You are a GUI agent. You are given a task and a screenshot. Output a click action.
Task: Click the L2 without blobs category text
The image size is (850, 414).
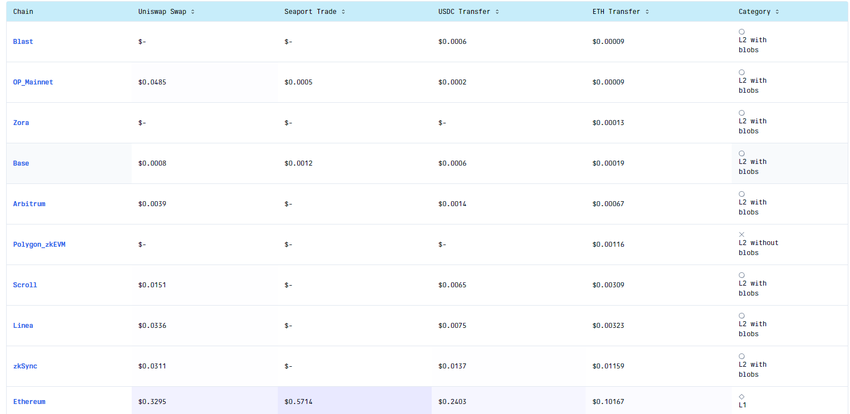click(758, 248)
